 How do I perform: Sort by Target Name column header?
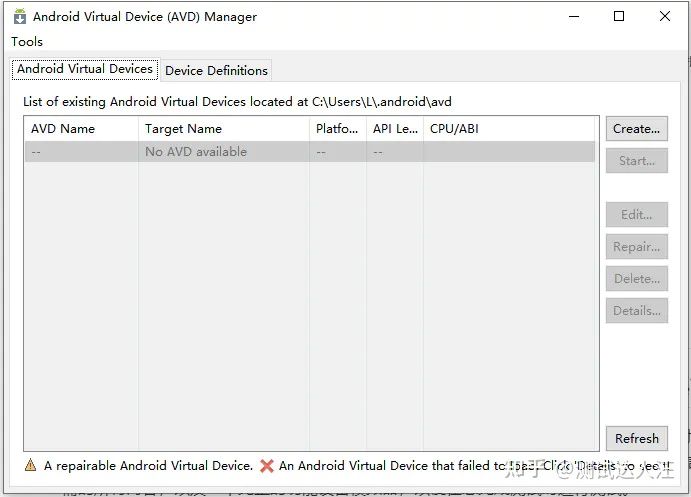(224, 129)
